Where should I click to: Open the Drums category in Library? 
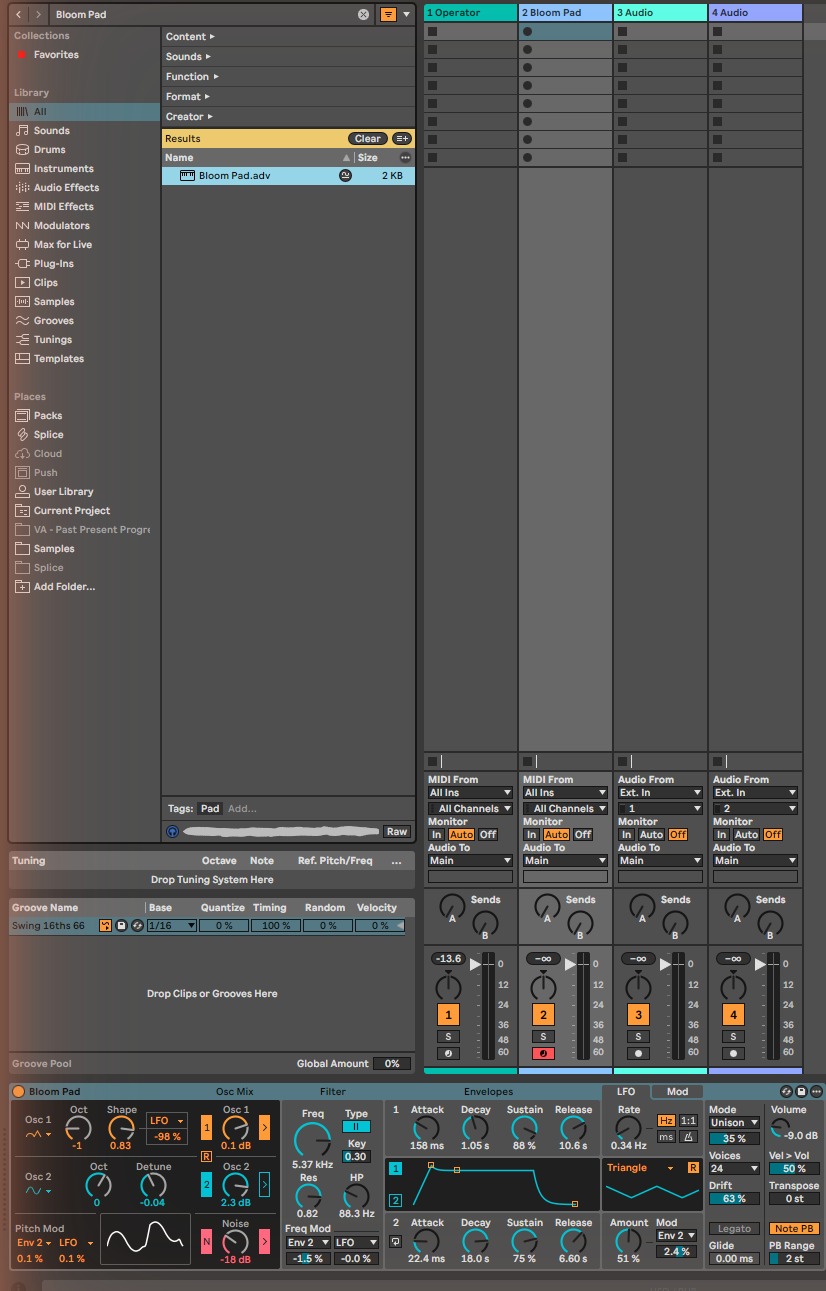(x=49, y=150)
